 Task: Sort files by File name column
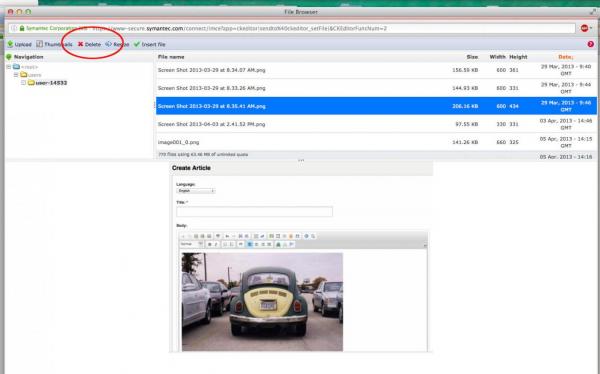point(171,57)
